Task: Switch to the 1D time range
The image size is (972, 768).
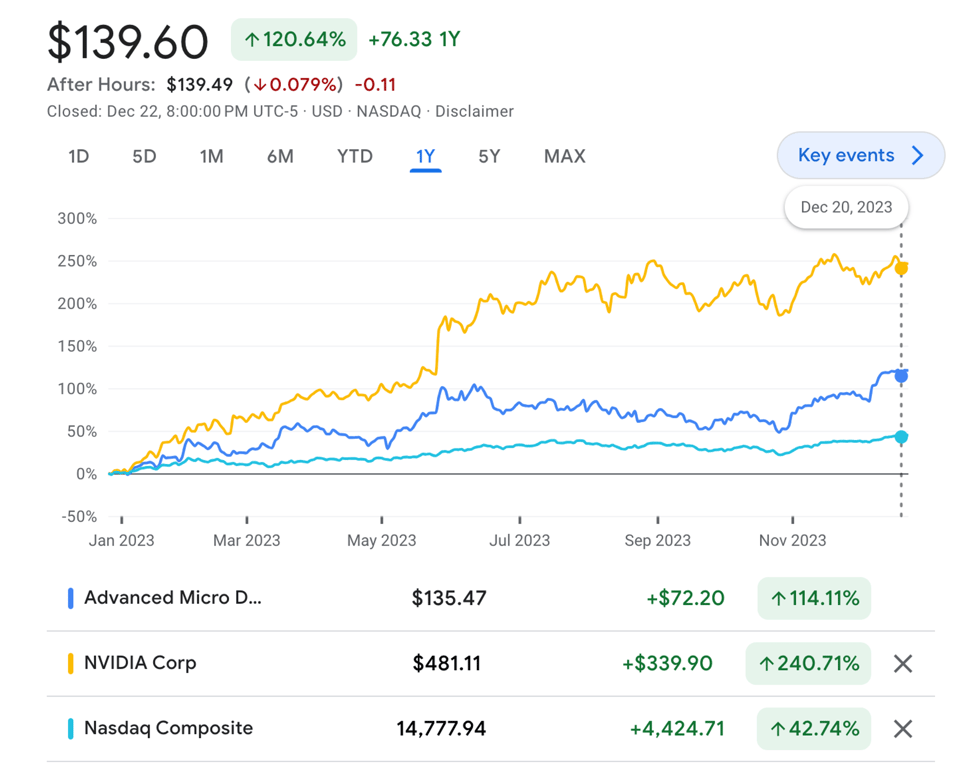Action: (x=78, y=156)
